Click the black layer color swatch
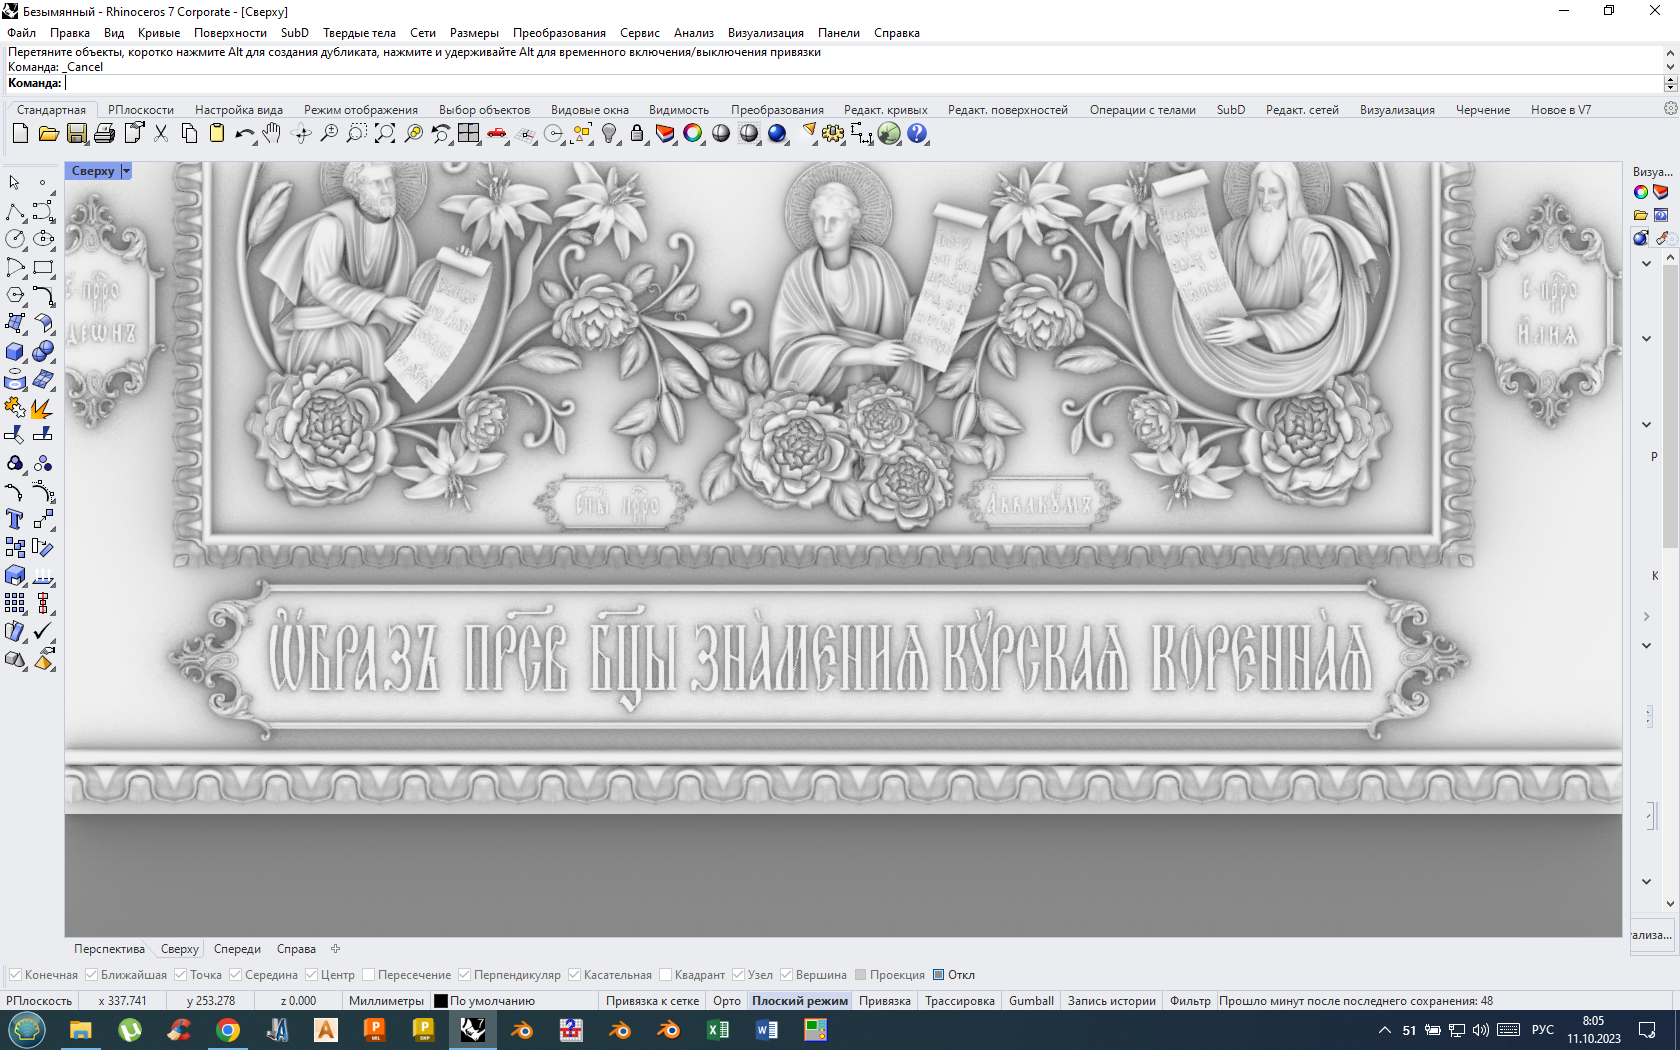This screenshot has width=1680, height=1050. pos(441,1001)
